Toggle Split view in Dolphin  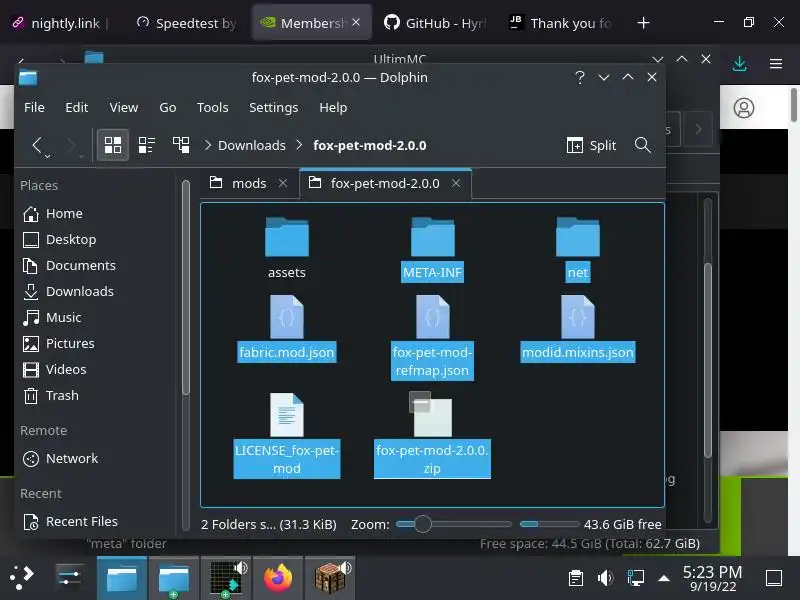click(x=591, y=145)
